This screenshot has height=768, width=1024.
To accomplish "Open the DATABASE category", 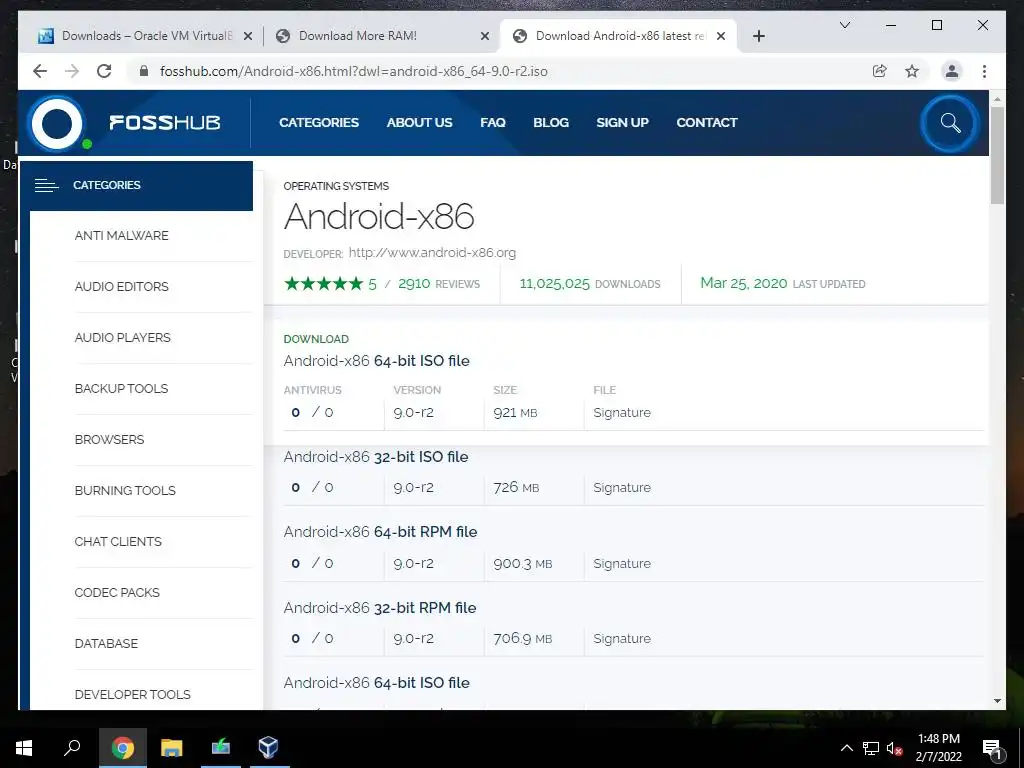I will (106, 643).
